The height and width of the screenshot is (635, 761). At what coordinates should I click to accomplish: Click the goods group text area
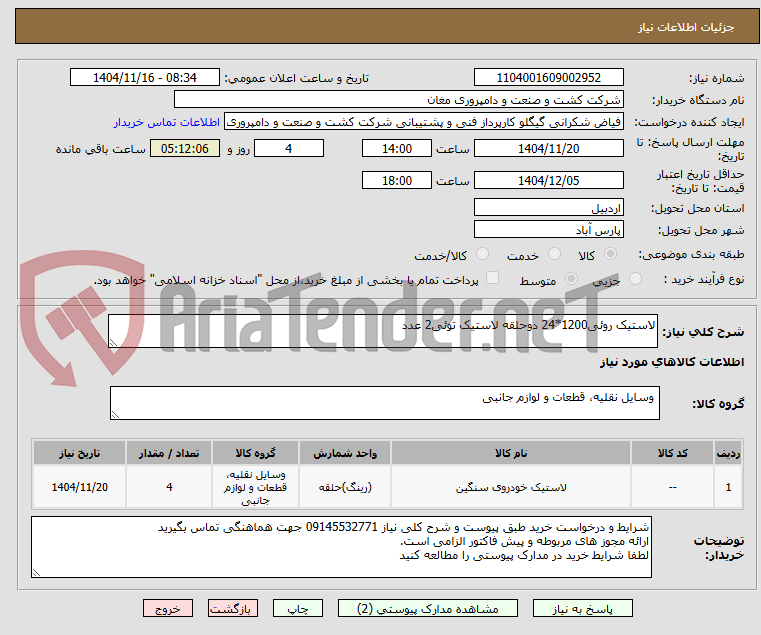click(x=385, y=403)
